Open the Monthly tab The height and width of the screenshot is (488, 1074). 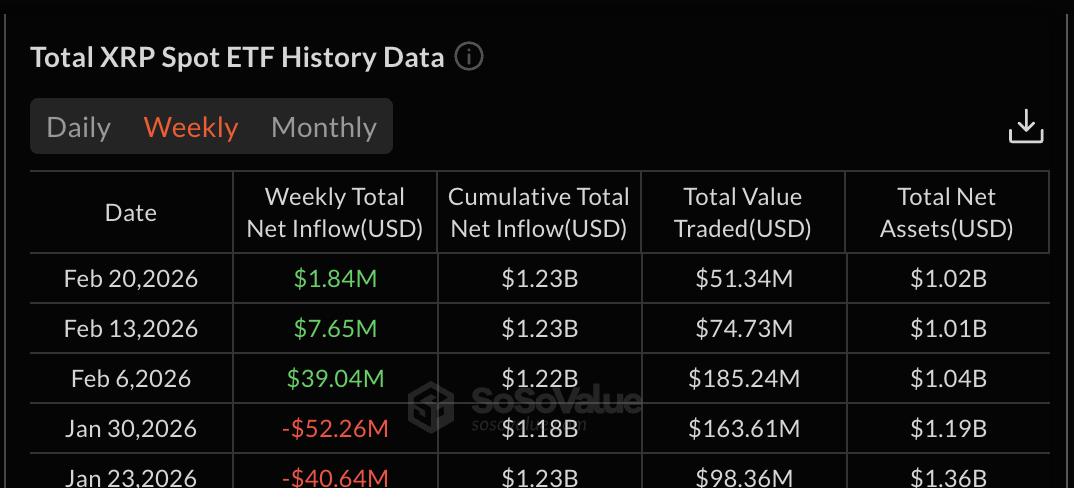pos(324,127)
